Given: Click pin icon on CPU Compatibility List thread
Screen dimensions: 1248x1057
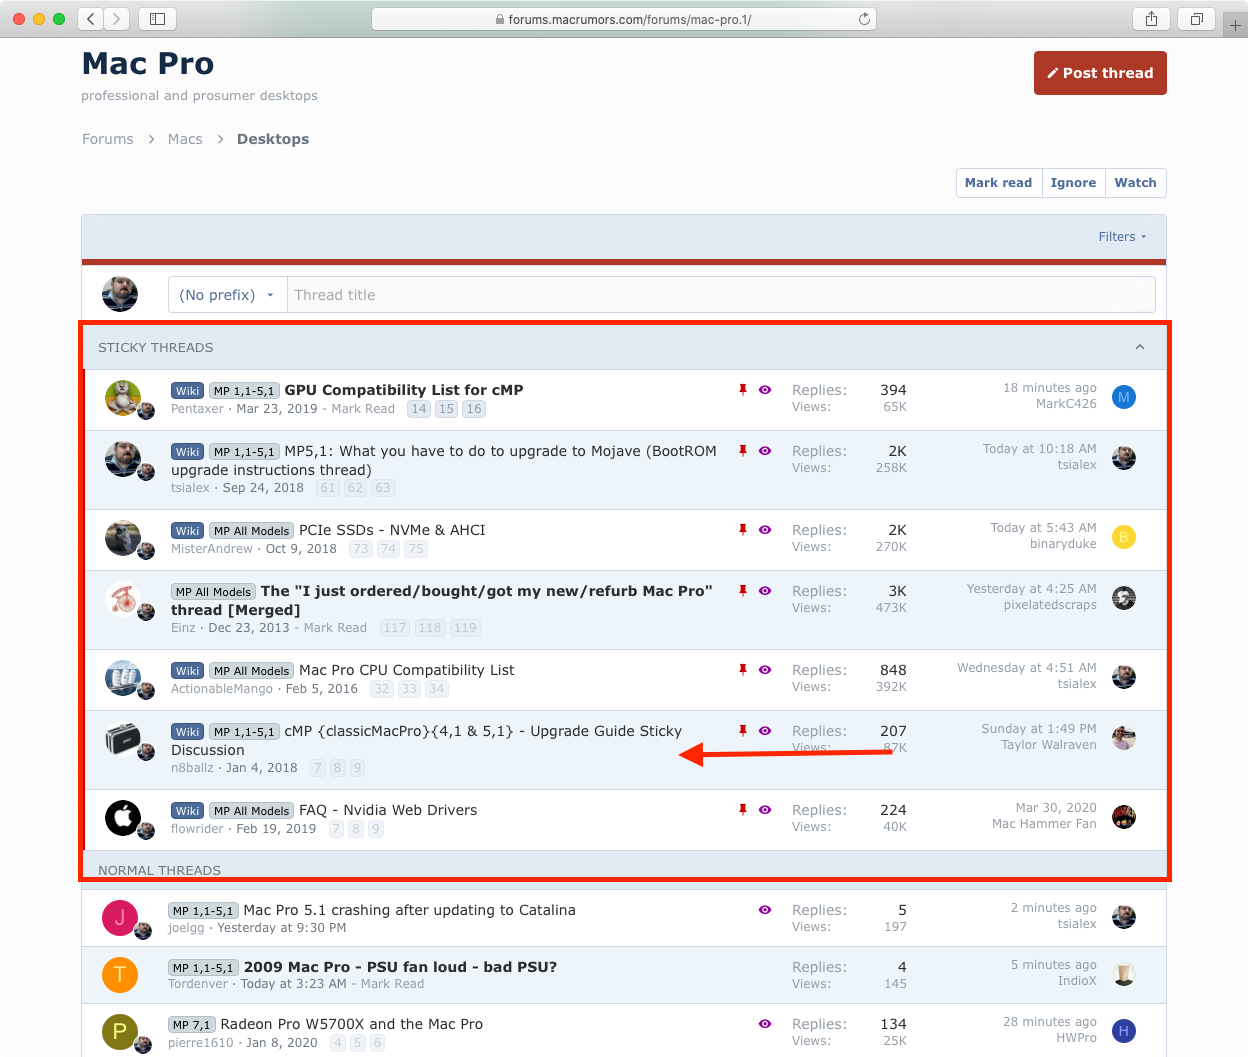Looking at the screenshot, I should click(x=743, y=670).
